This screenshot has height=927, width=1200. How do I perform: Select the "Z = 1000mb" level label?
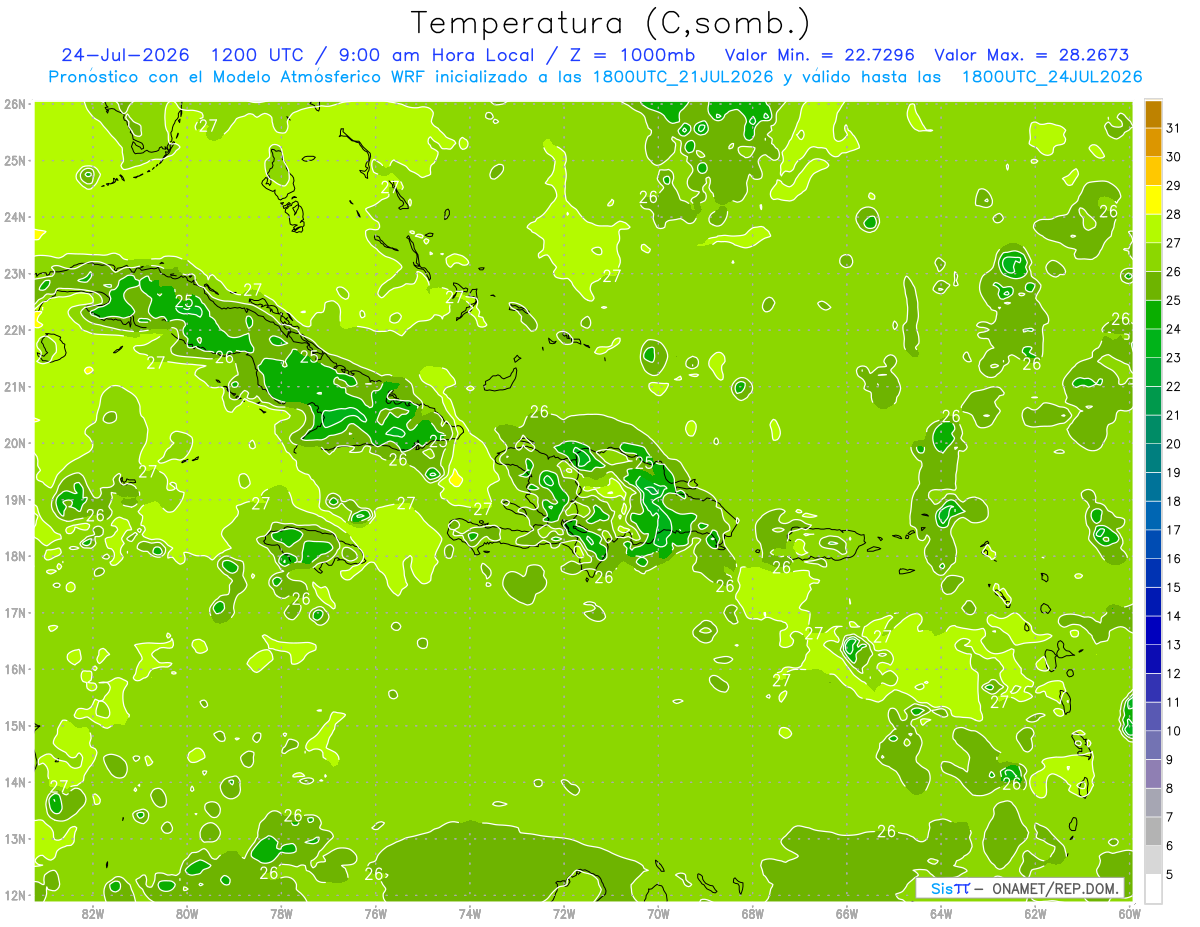633,55
